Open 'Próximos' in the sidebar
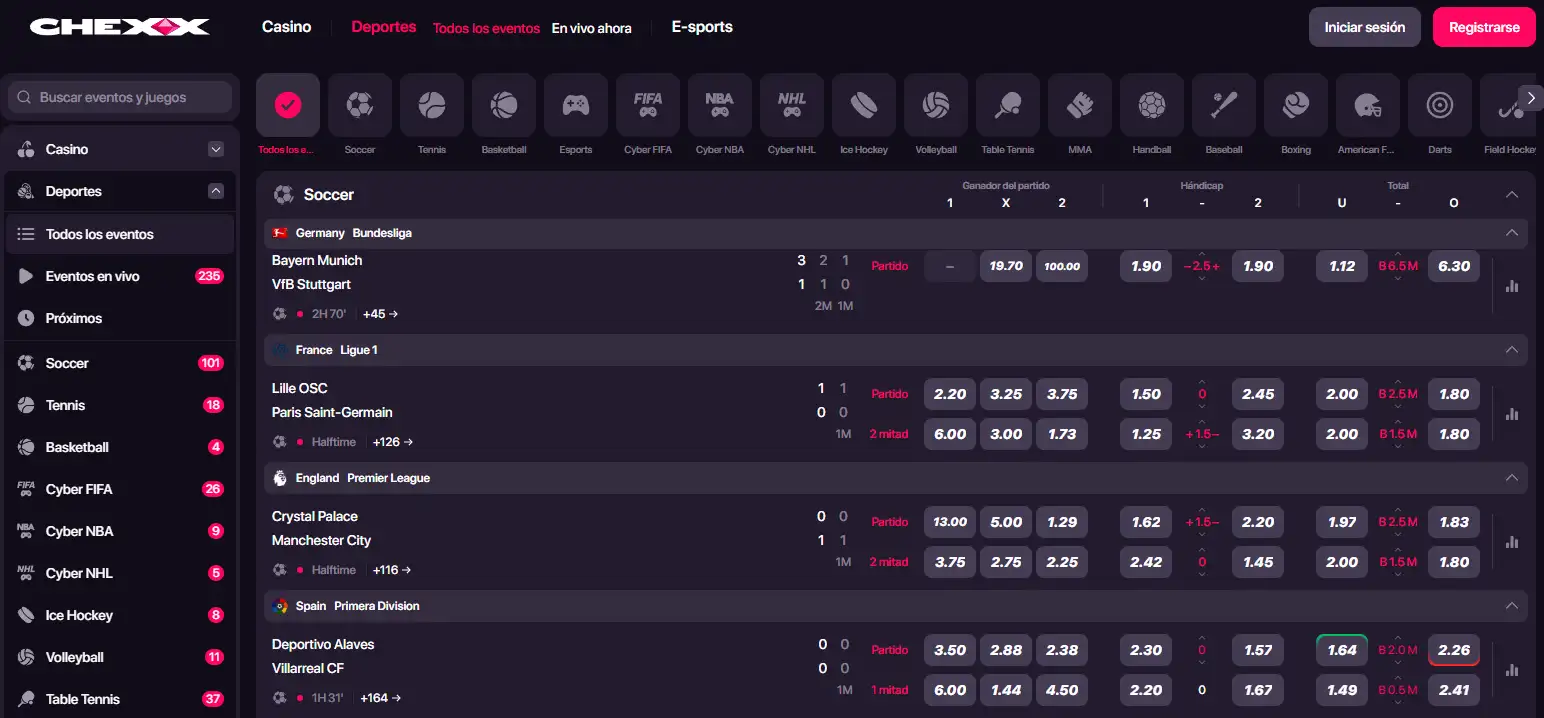The height and width of the screenshot is (718, 1544). coord(120,318)
